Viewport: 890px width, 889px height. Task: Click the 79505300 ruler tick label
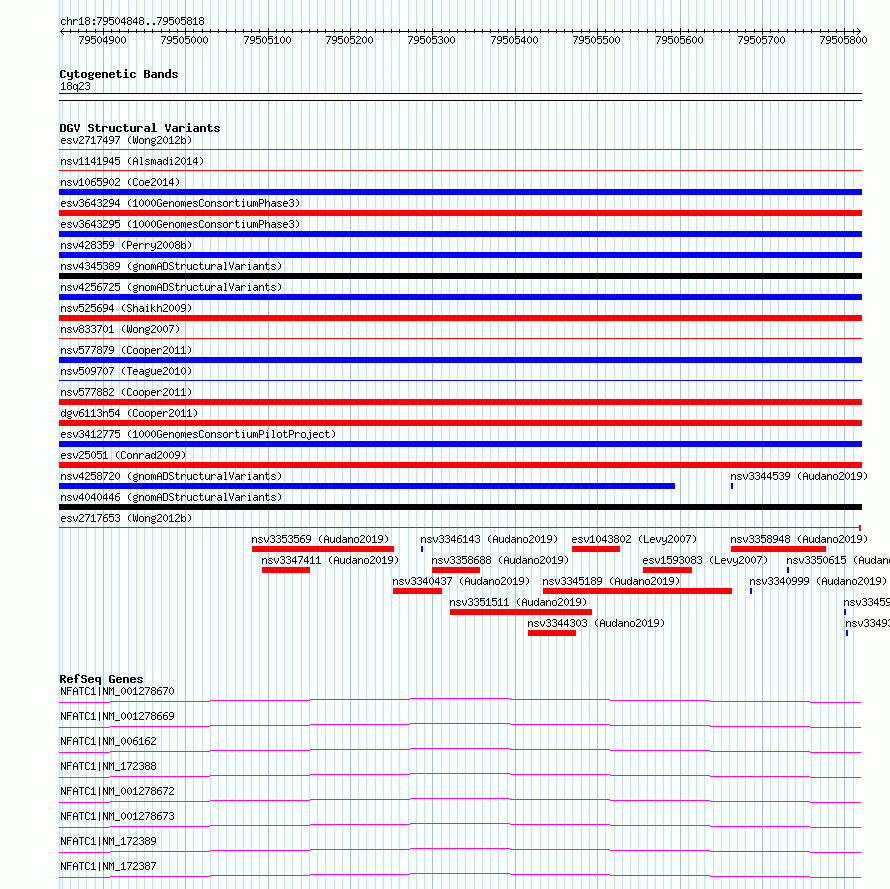pyautogui.click(x=431, y=40)
